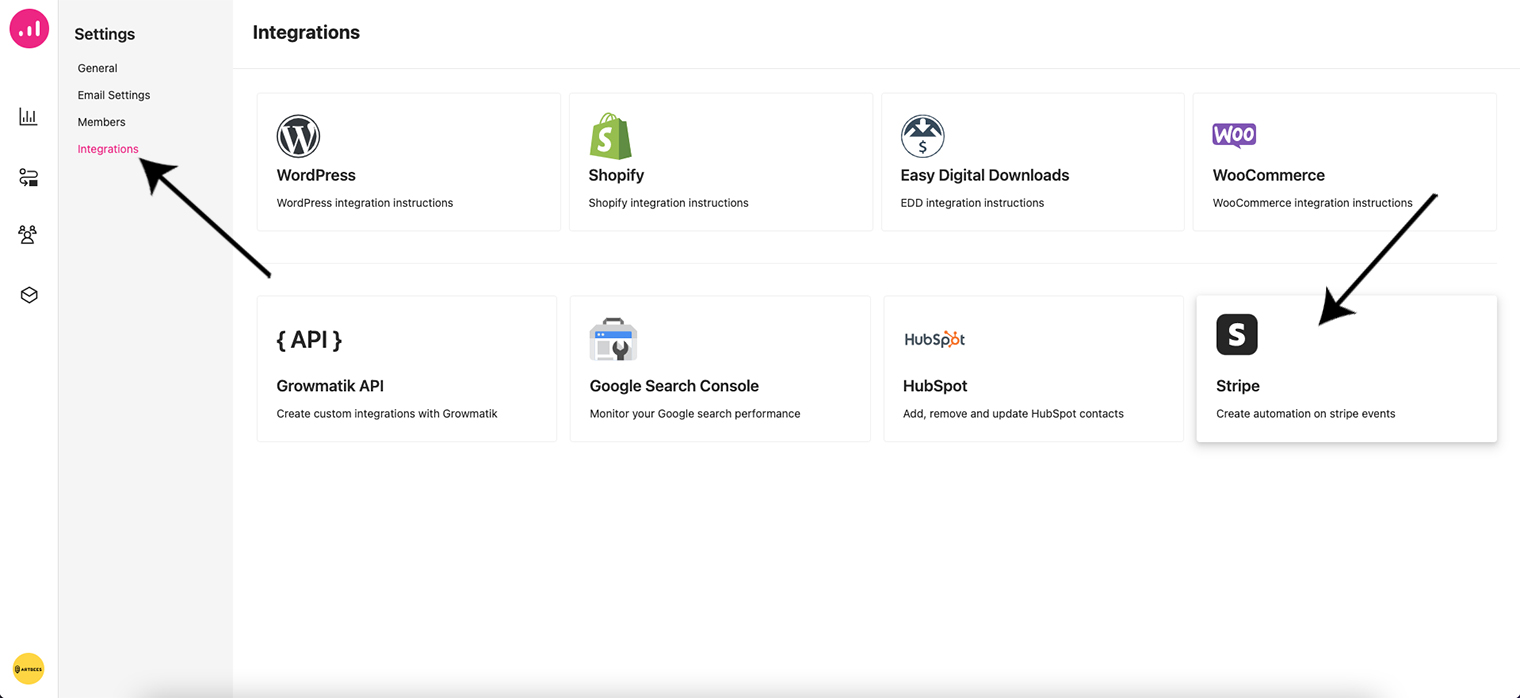Open the Google Search Console title

point(674,386)
